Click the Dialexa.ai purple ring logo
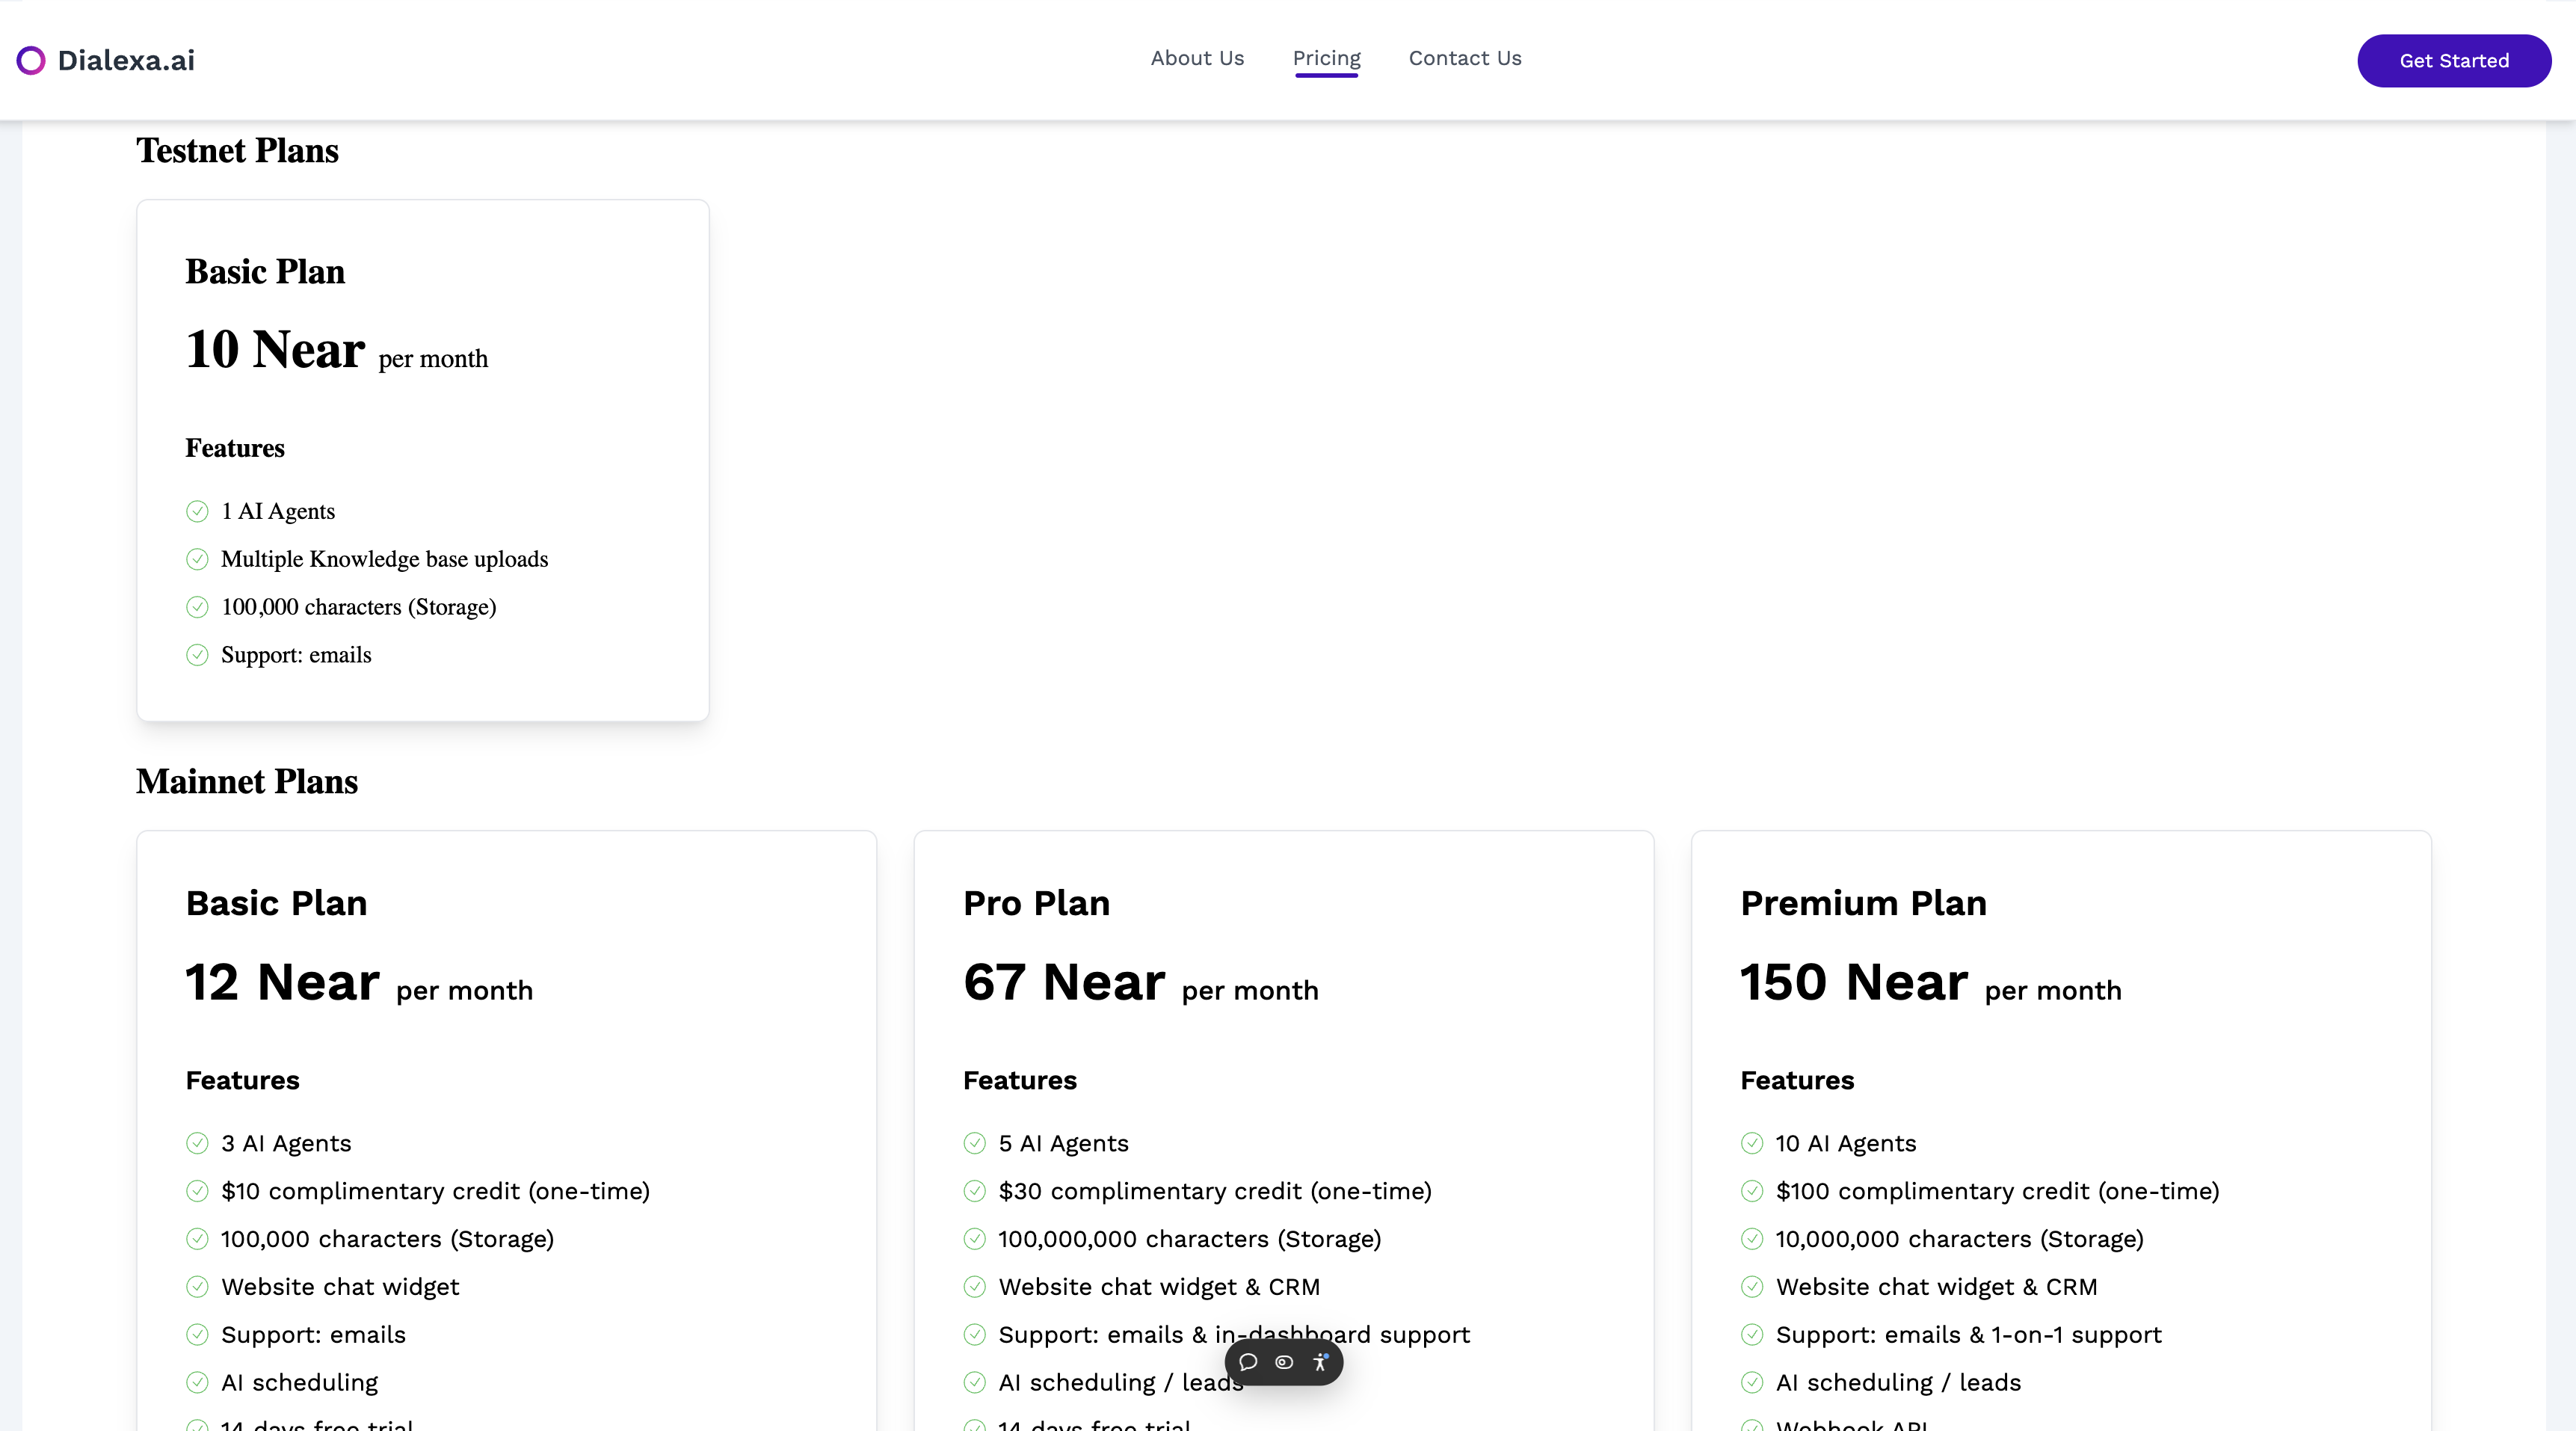The width and height of the screenshot is (2576, 1431). tap(31, 61)
